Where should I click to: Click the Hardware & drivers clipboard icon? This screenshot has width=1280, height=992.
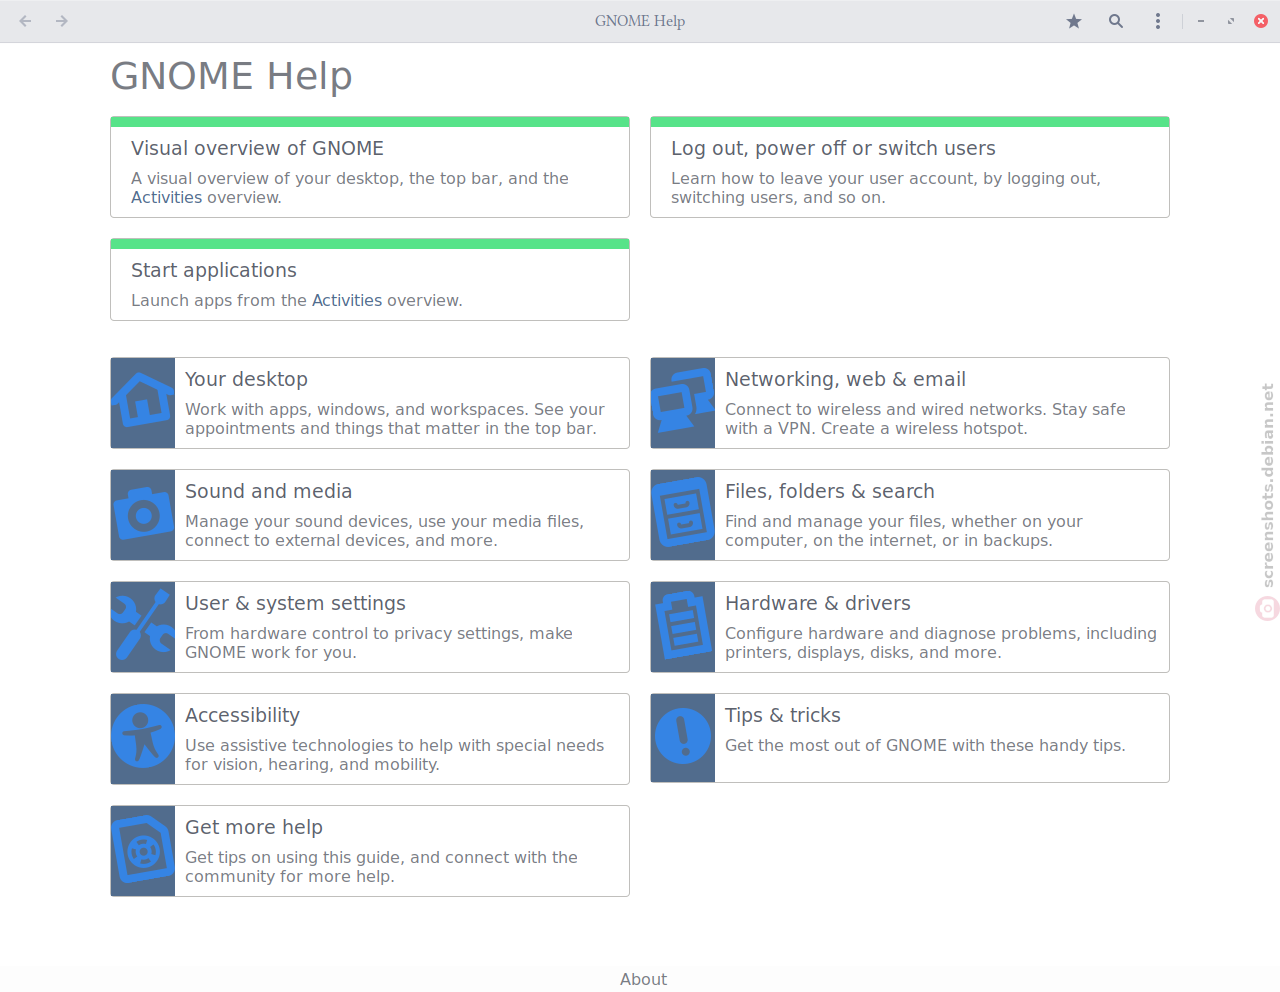[x=683, y=627]
